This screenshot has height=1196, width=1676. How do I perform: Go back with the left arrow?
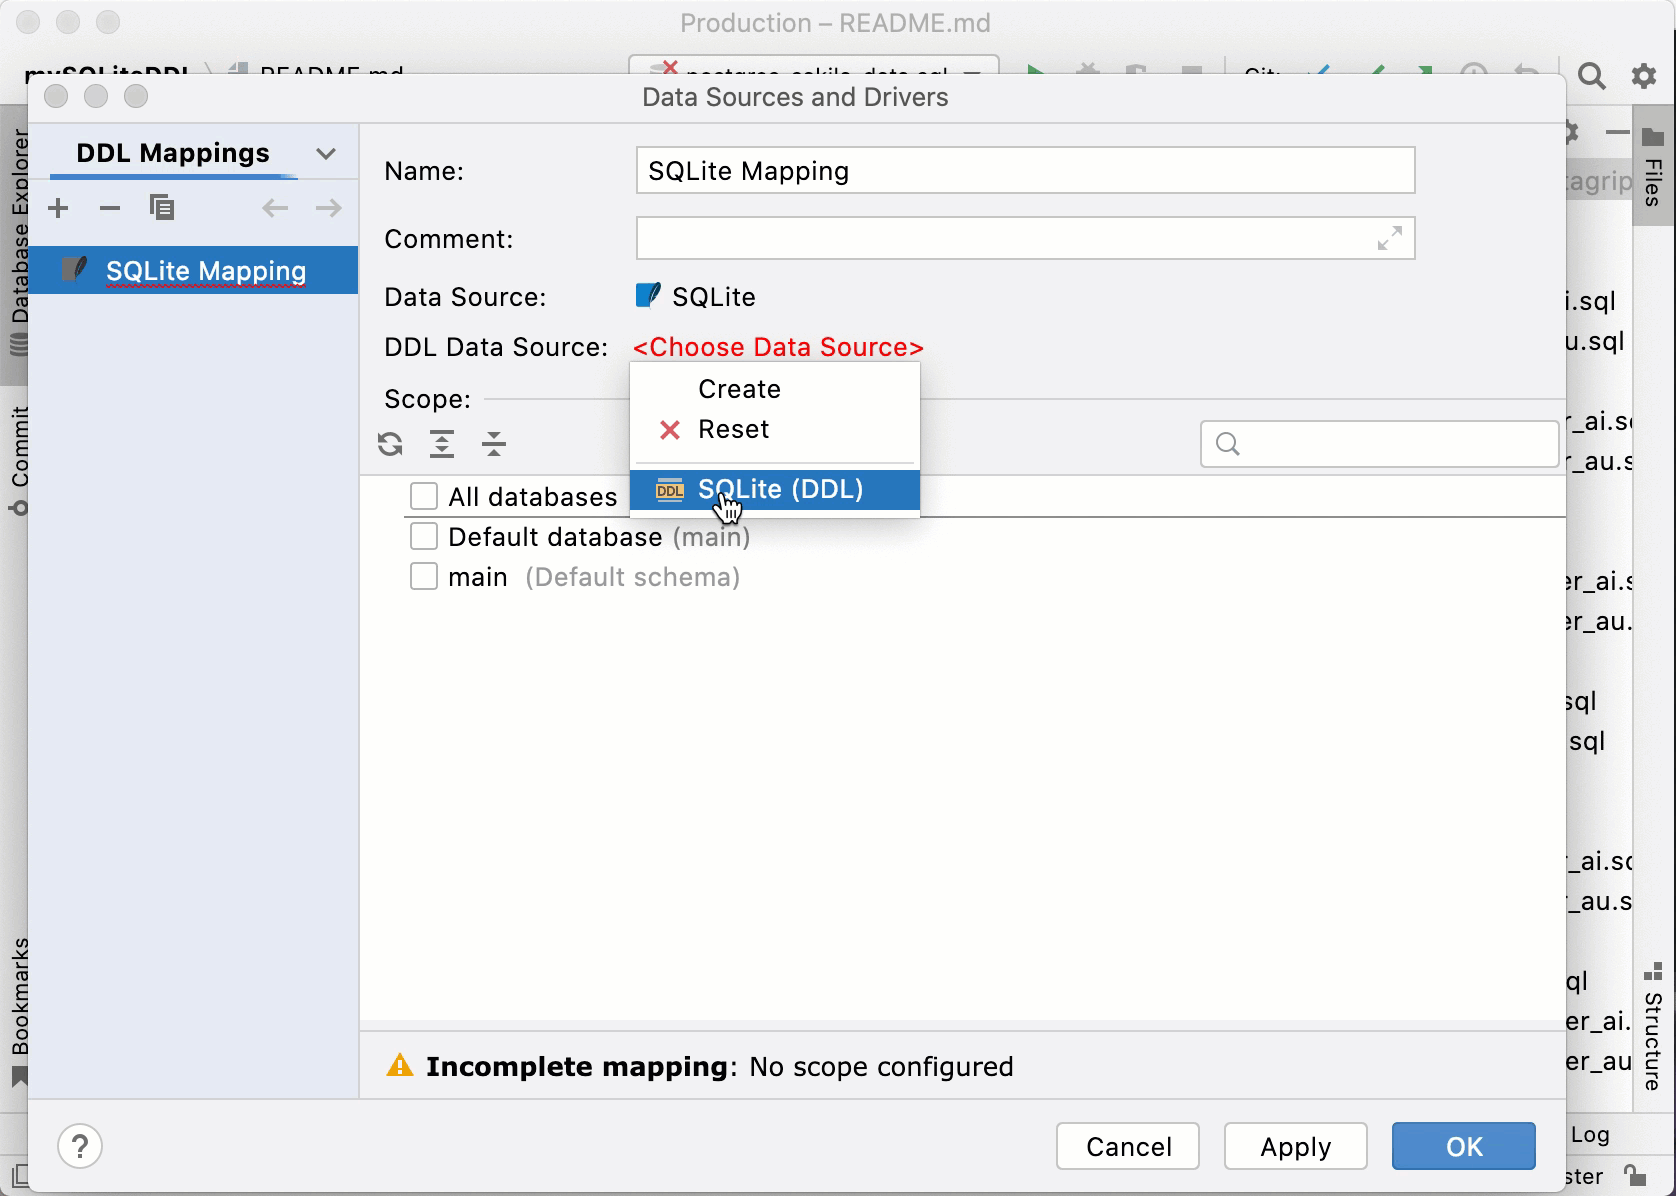(275, 208)
